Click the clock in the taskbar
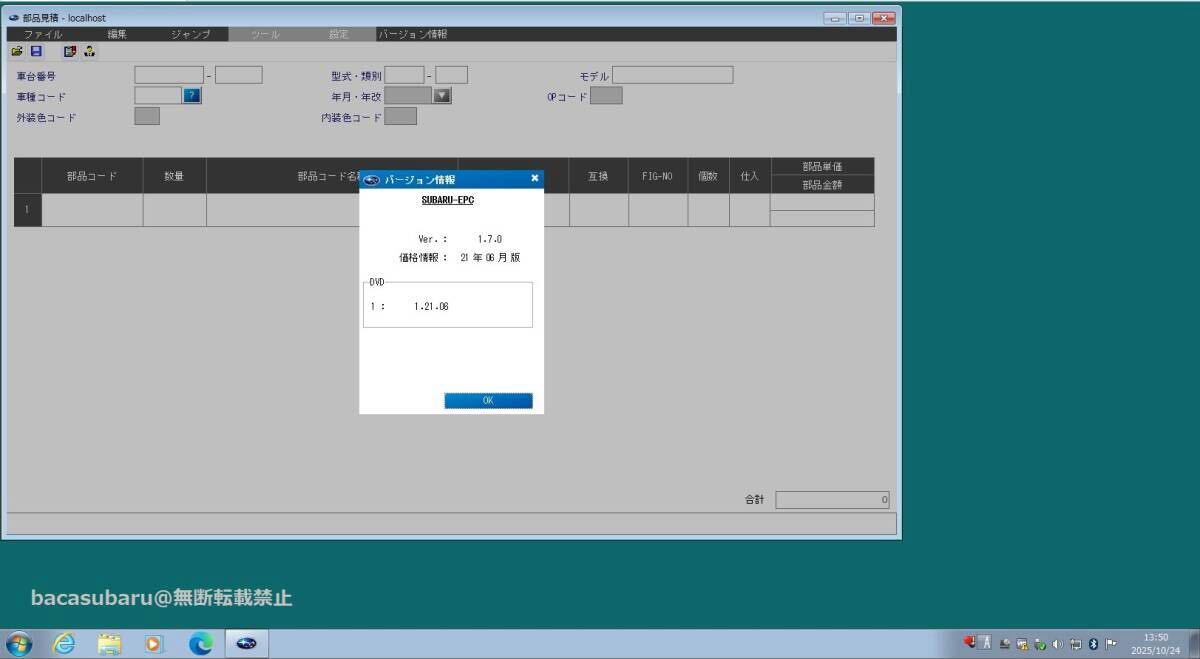This screenshot has width=1200, height=659. click(x=1155, y=643)
